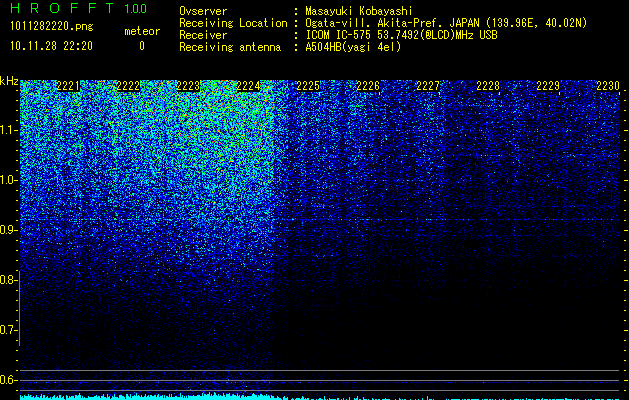
Task: Click the observer name Masayuki Kobayashi
Action: (359, 11)
